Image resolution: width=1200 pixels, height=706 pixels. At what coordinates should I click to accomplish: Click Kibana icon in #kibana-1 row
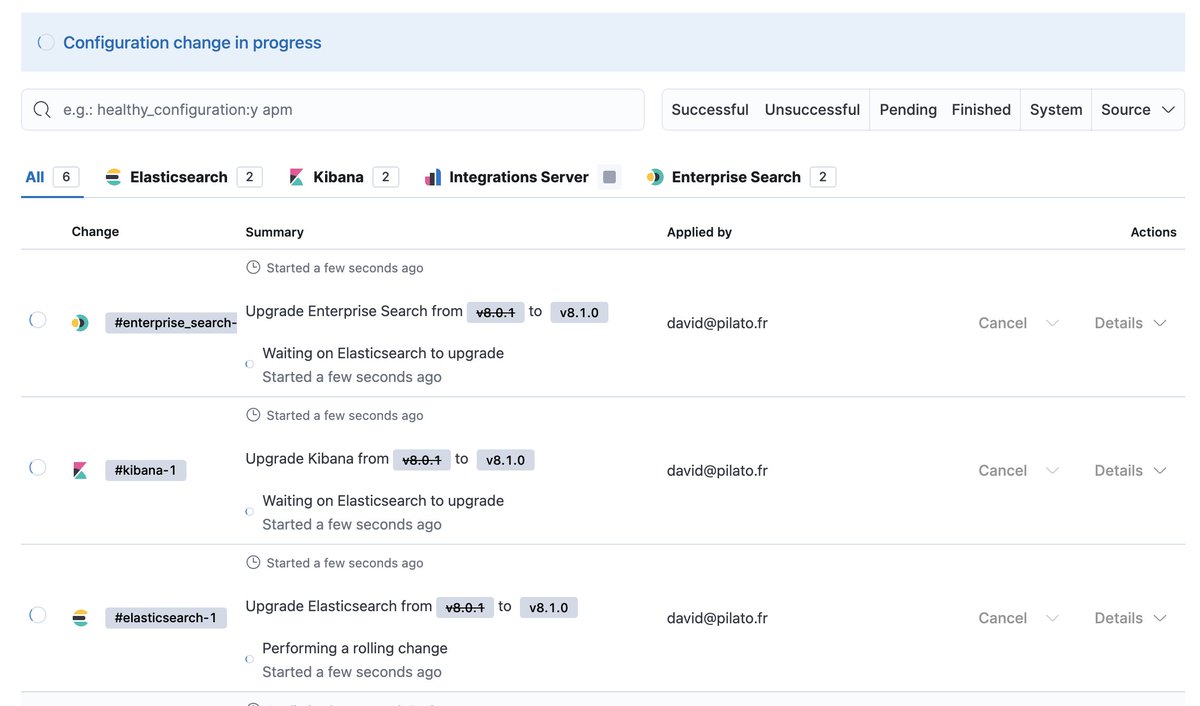click(x=80, y=471)
